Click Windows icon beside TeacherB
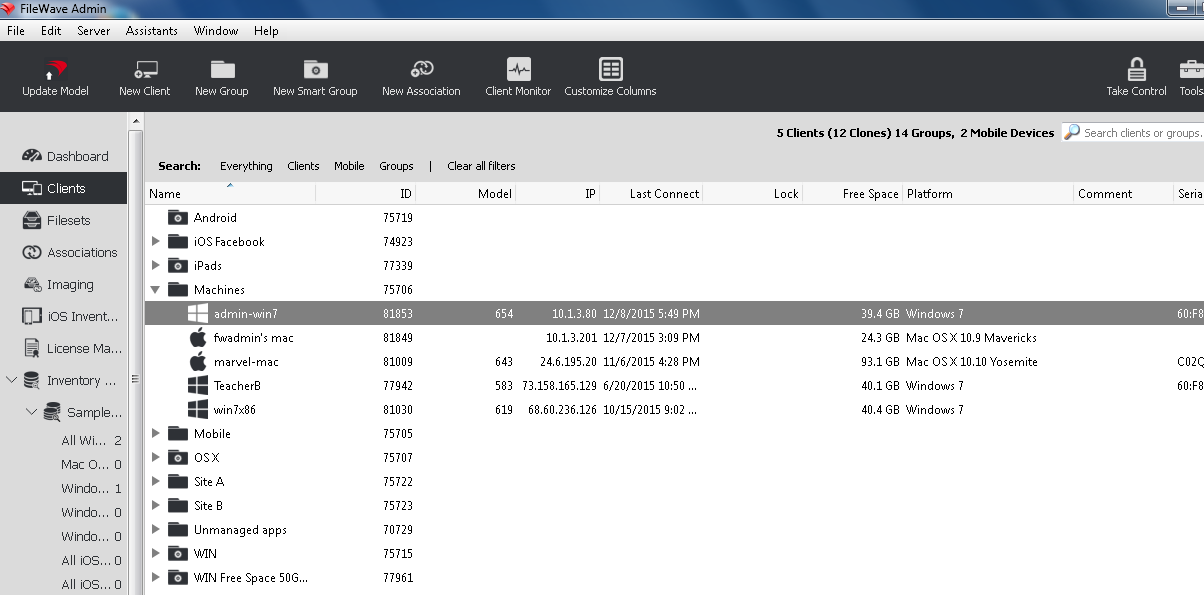The height and width of the screenshot is (595, 1204). tap(197, 385)
